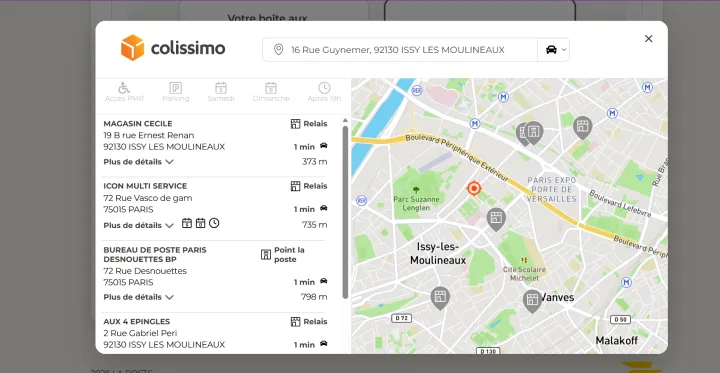Image resolution: width=720 pixels, height=373 pixels.
Task: Expand Plus de détails for ICON MULTI SERVICE
Action: point(138,225)
